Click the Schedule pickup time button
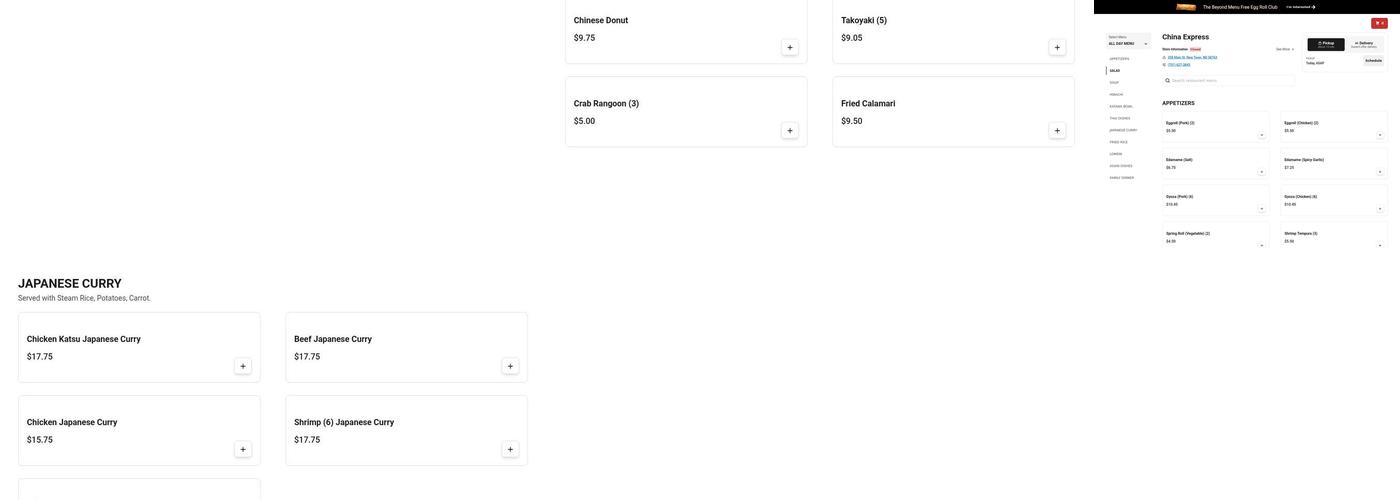Screen dimensions: 1400x500 (1373, 61)
